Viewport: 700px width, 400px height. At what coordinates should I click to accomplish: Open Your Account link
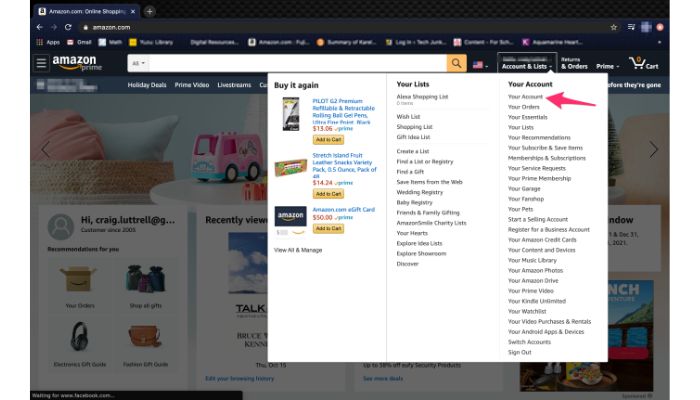click(x=525, y=96)
